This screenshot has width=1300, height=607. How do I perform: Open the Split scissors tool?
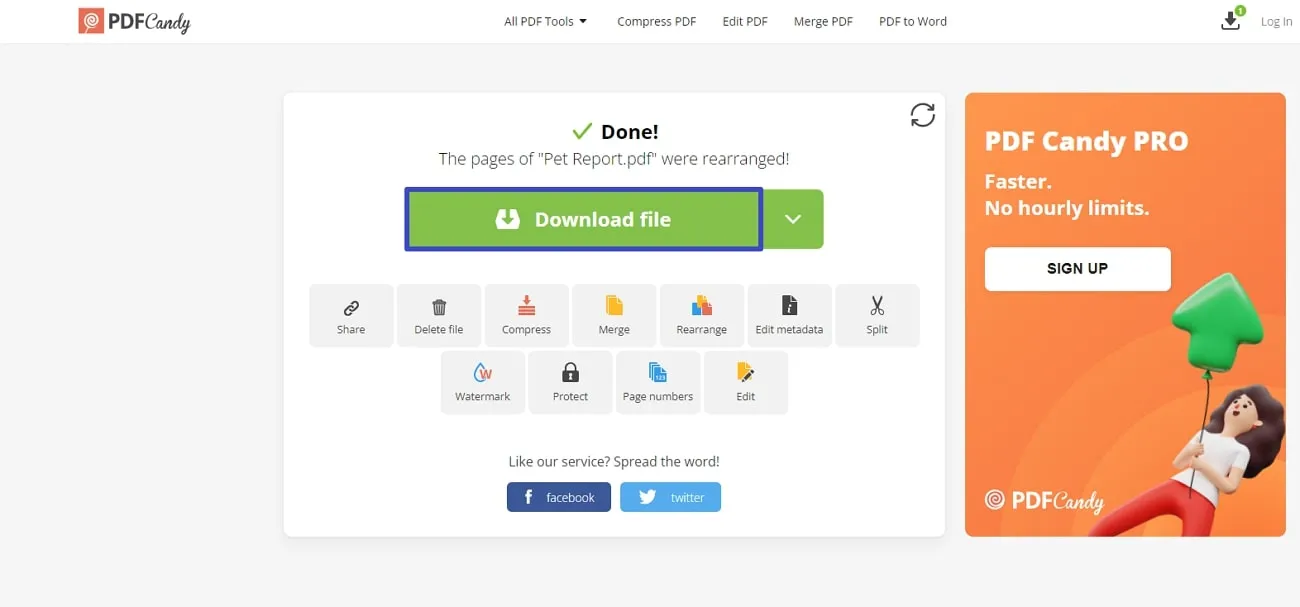click(x=877, y=316)
